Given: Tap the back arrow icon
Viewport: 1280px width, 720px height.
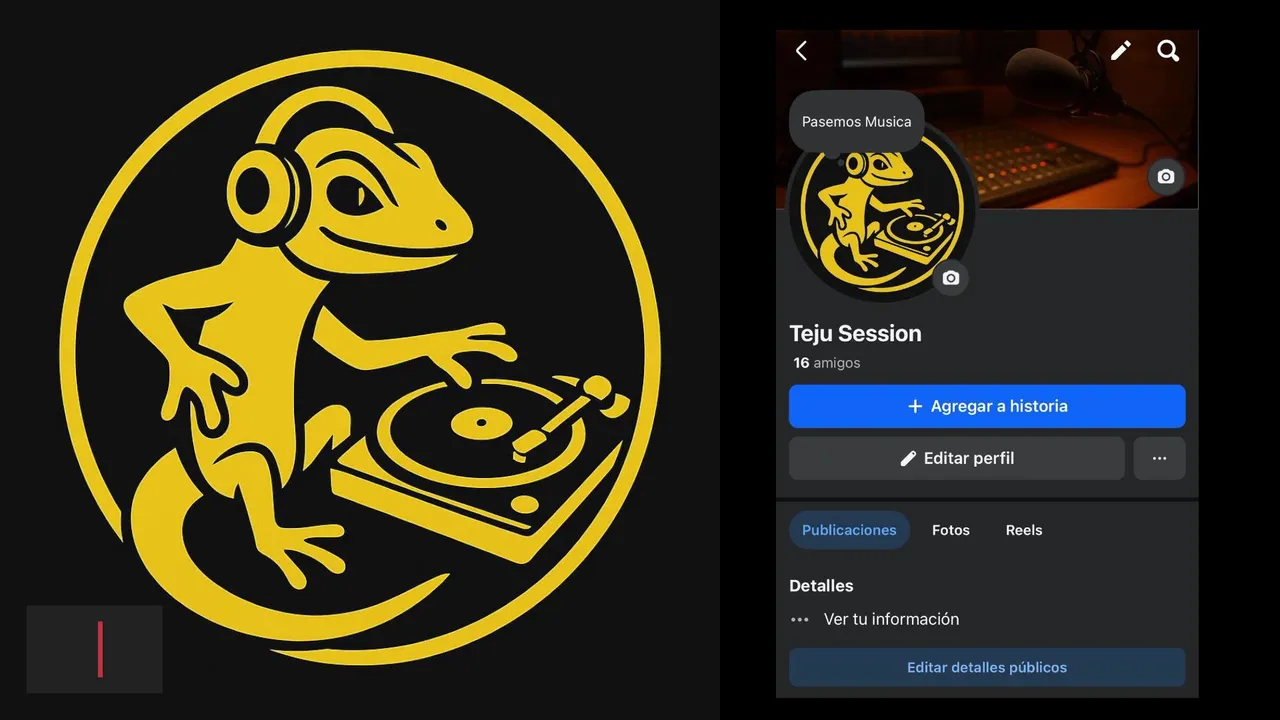Looking at the screenshot, I should pos(801,51).
